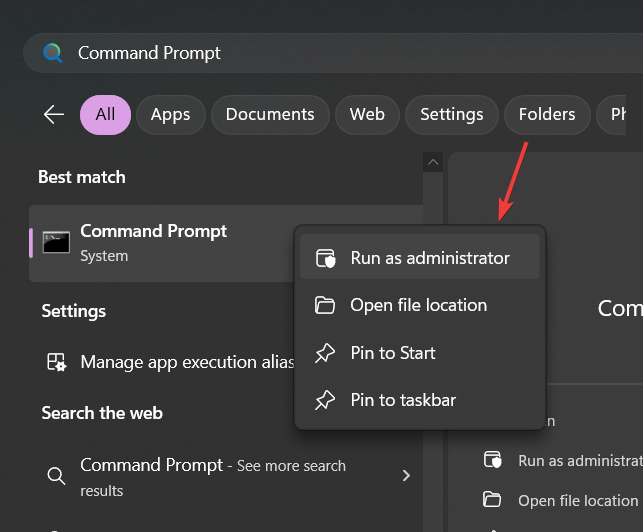Open the Web filter tab
Viewport: 643px width, 532px height.
pyautogui.click(x=367, y=115)
